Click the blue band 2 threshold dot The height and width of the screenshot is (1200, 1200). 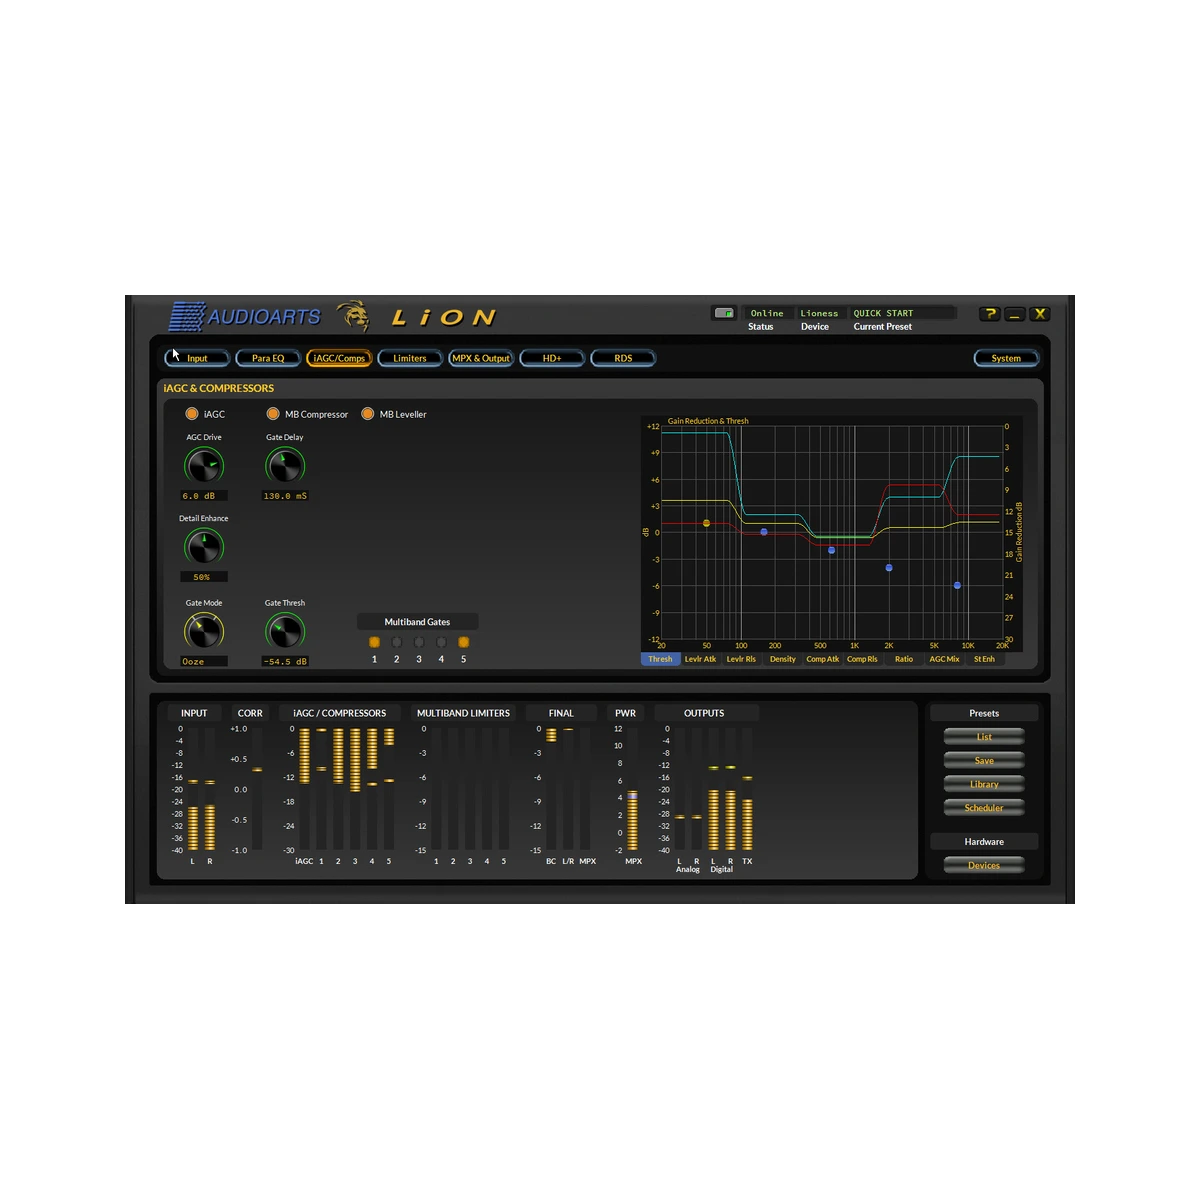(x=764, y=532)
